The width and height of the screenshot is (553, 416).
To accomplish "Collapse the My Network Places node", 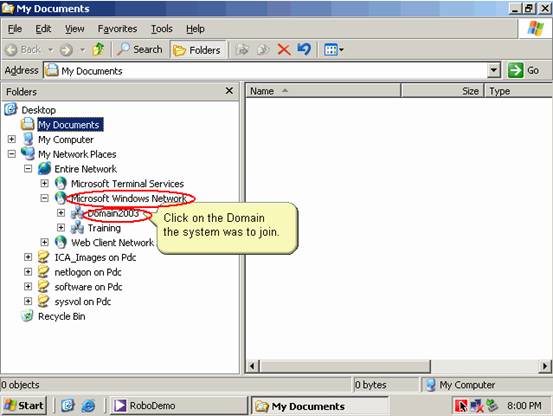I will (12, 154).
